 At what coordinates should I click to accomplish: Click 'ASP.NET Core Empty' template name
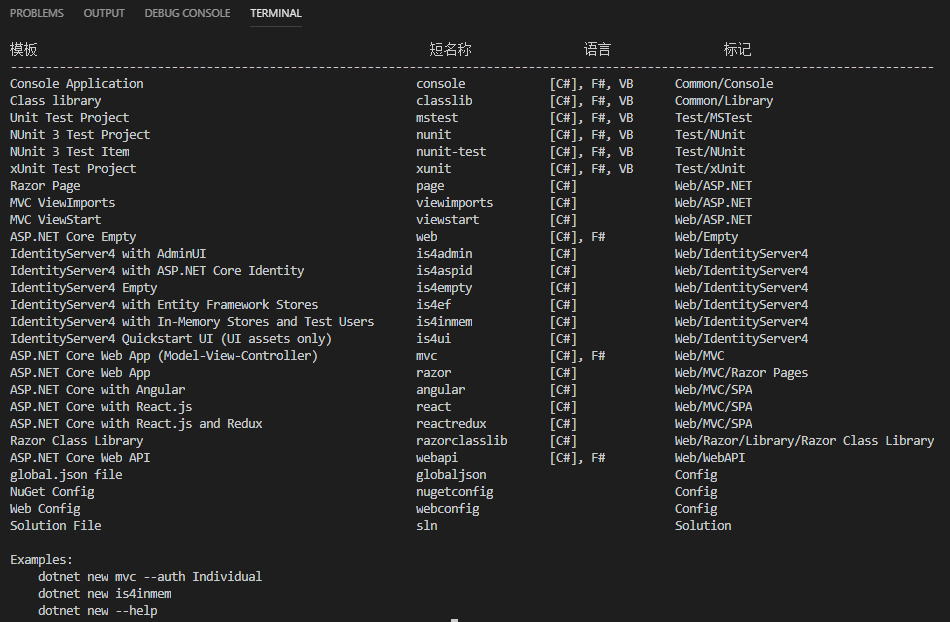[73, 236]
